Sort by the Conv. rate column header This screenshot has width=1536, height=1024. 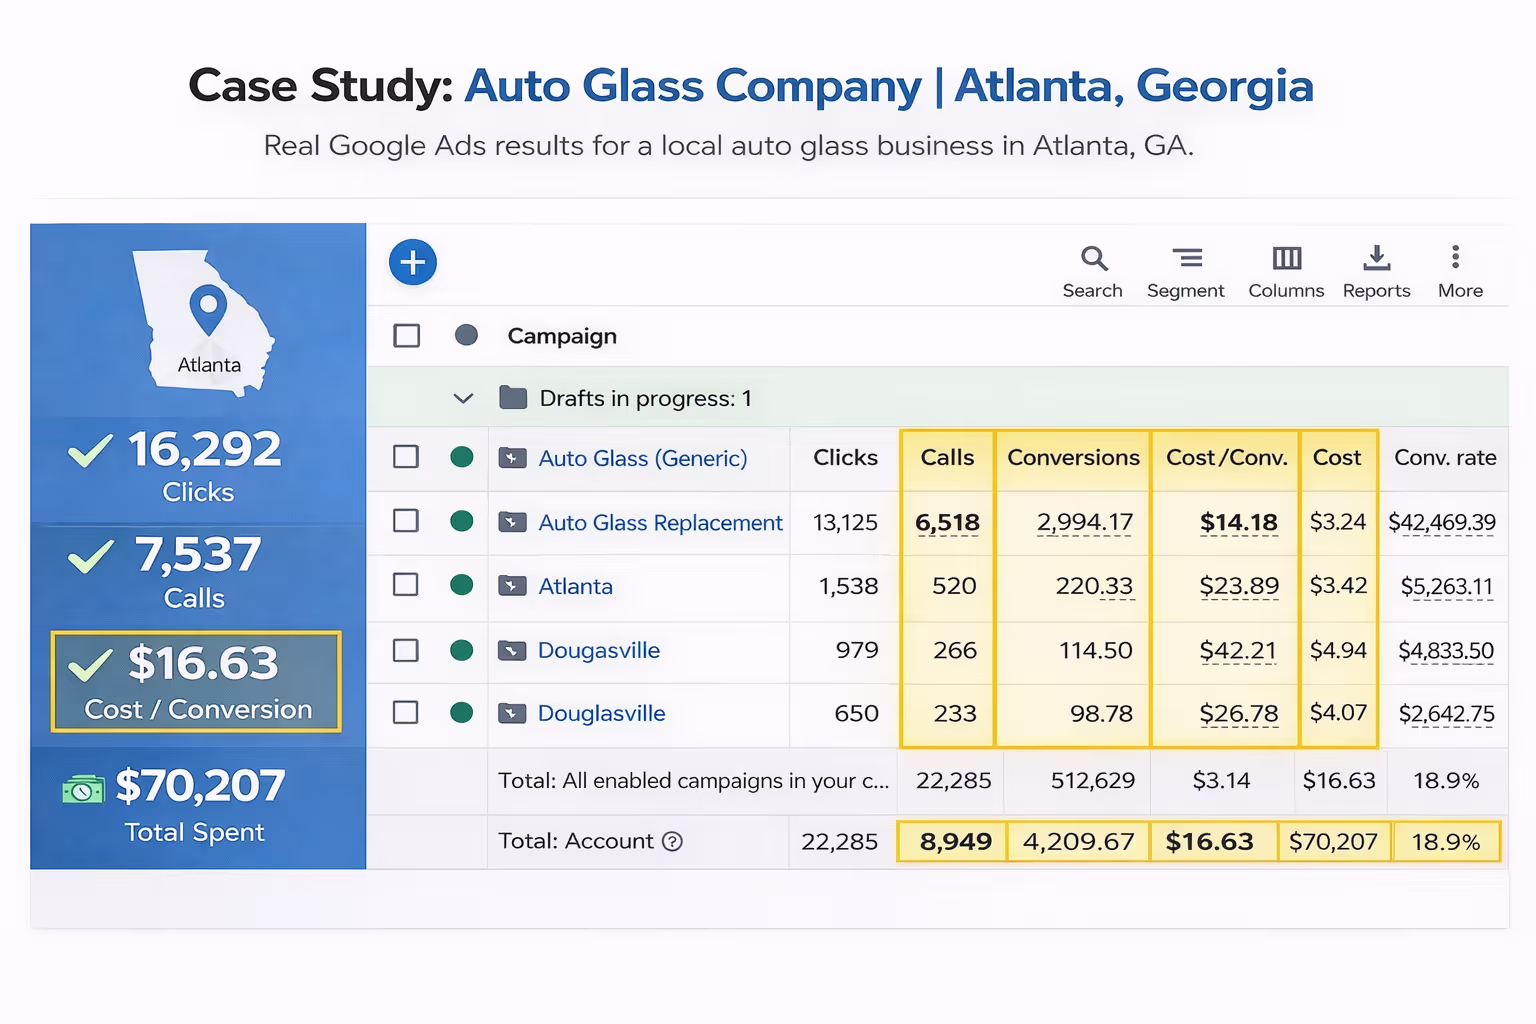[1444, 458]
